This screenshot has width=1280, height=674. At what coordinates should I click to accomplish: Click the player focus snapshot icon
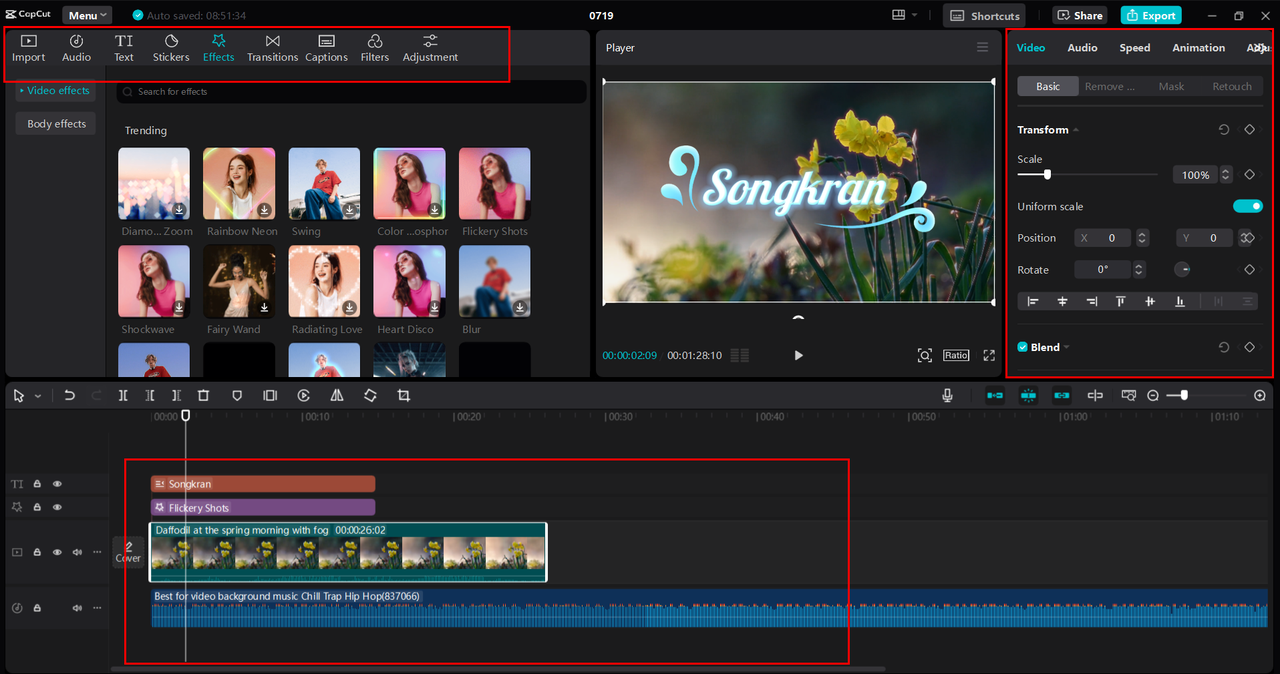coord(925,356)
